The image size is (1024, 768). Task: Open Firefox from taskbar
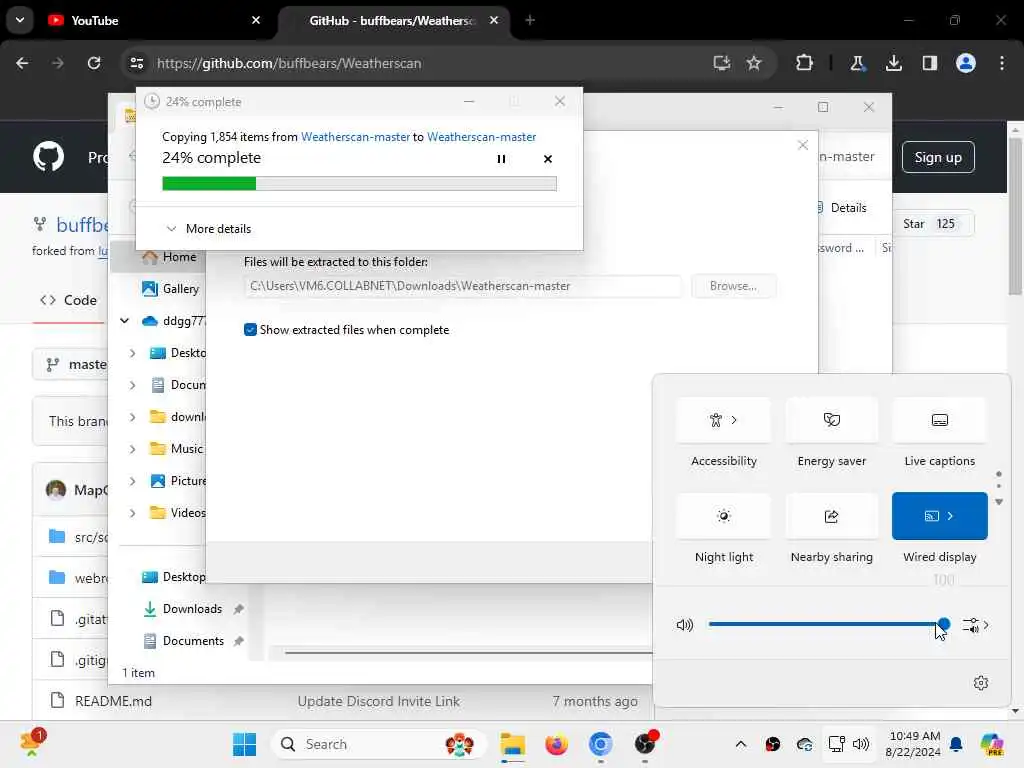point(556,744)
